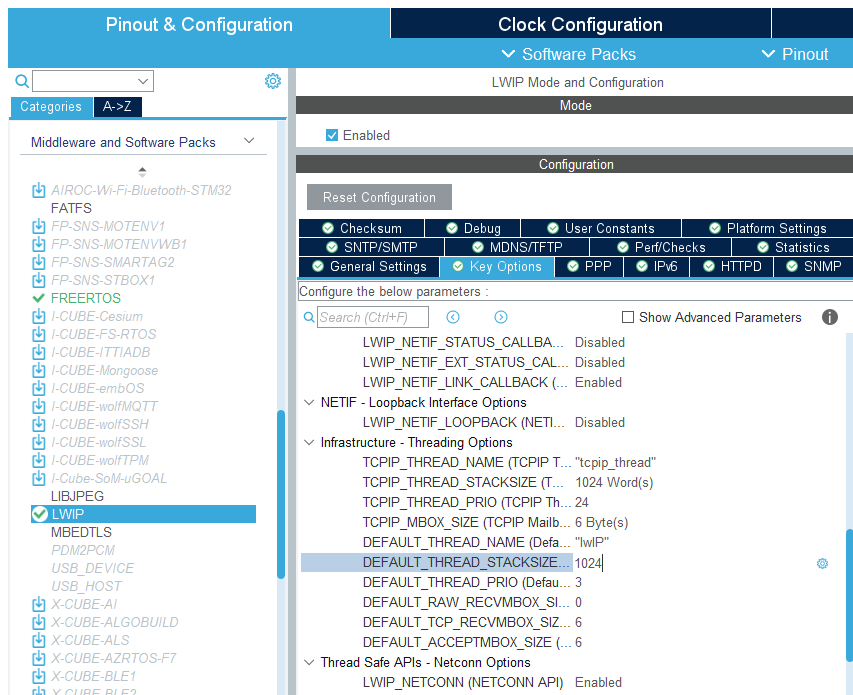
Task: Uncheck the LWIP Enabled checkbox
Action: pos(332,135)
